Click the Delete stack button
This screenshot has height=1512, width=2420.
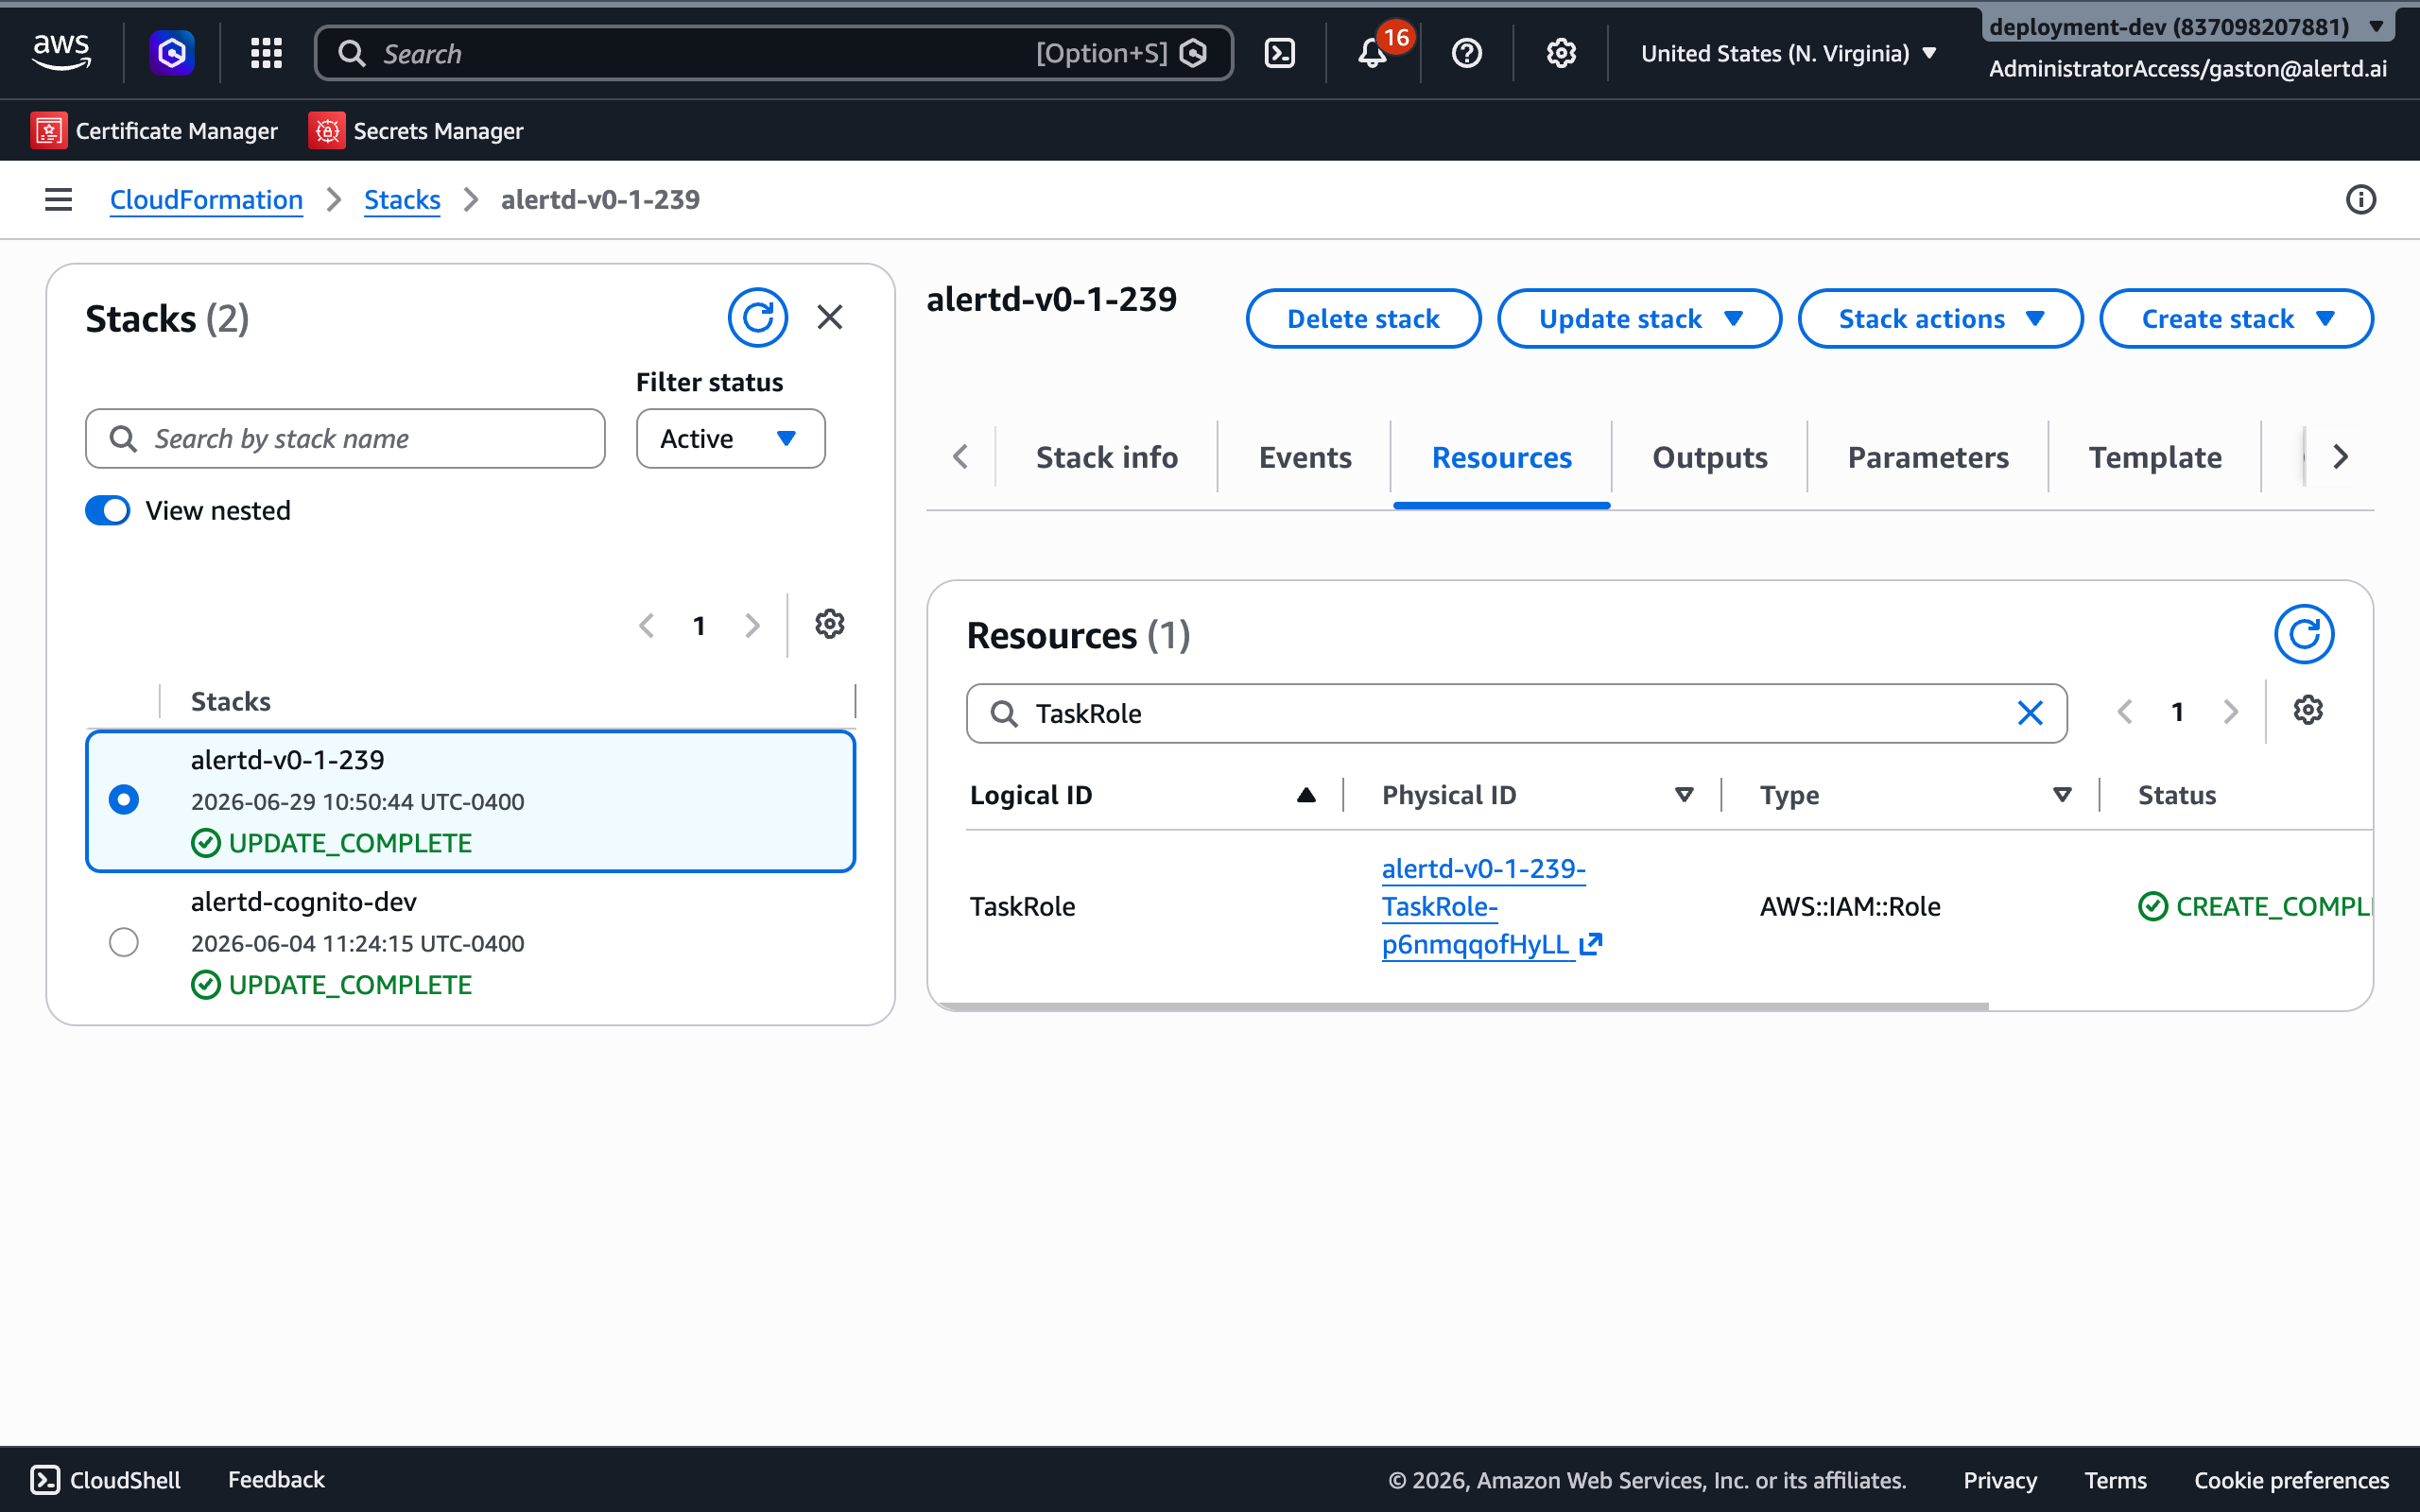pyautogui.click(x=1363, y=318)
